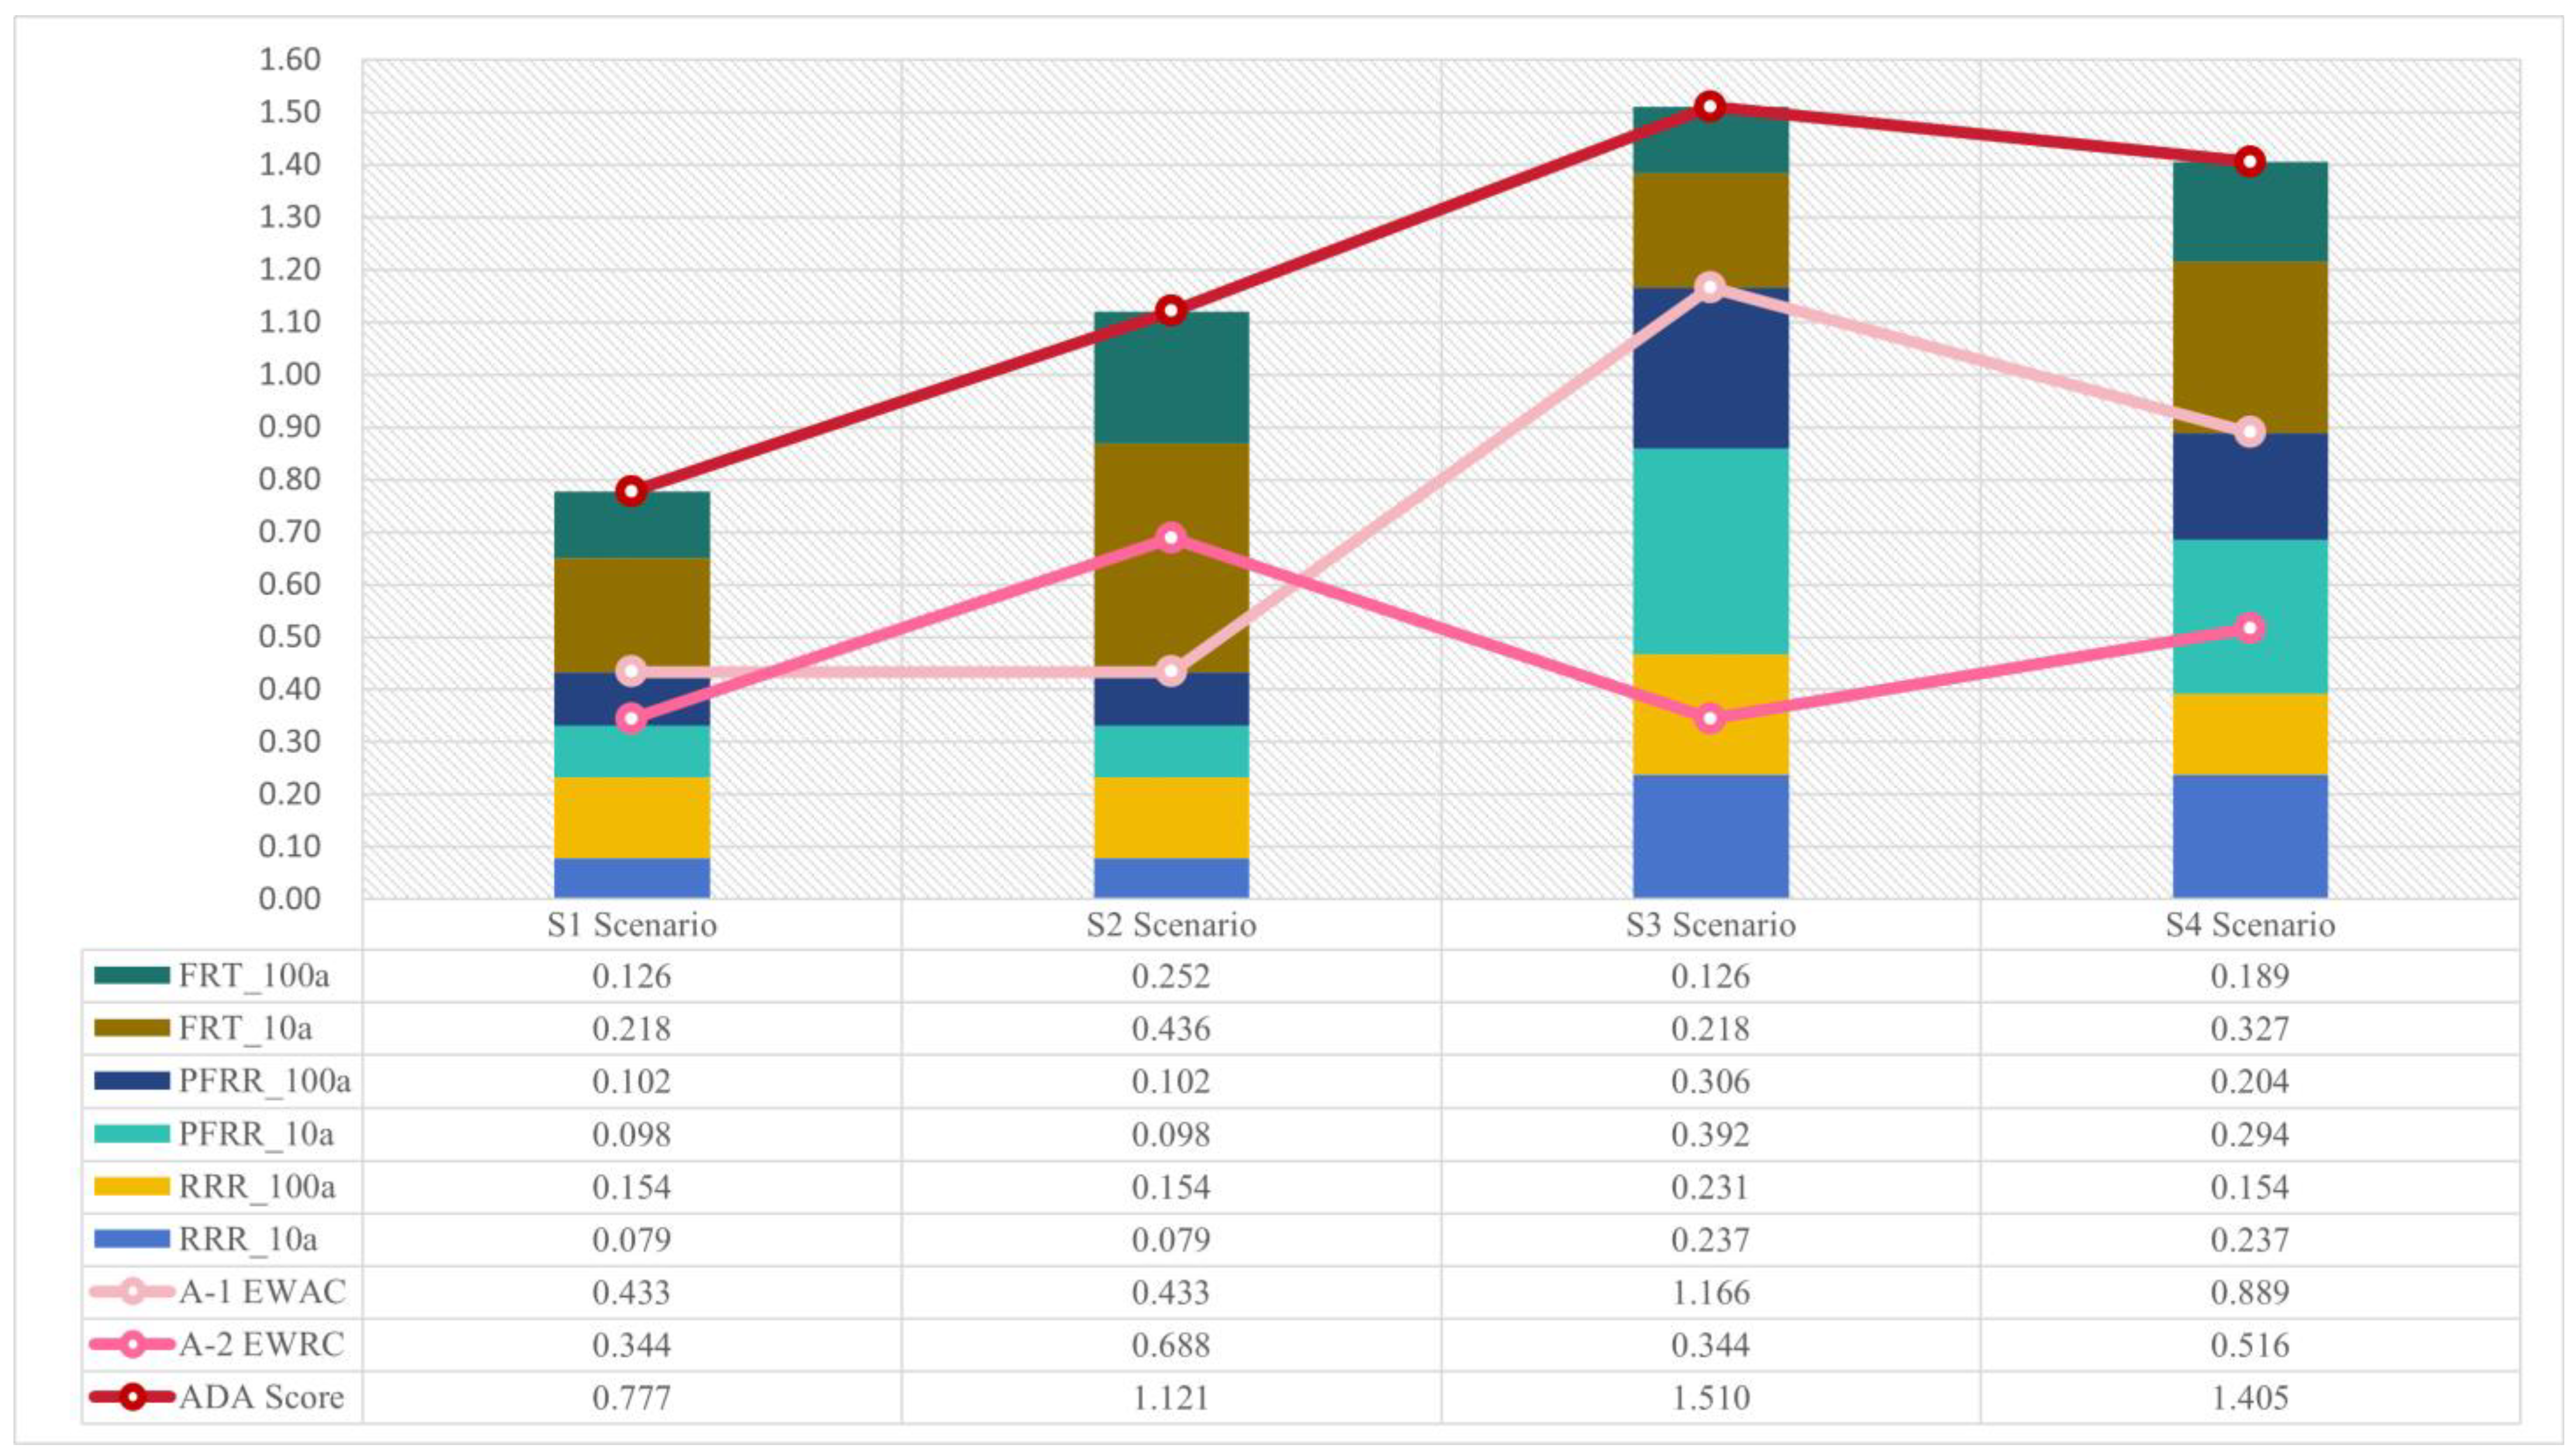
Task: Click the S2 Scenario axis label
Action: pyautogui.click(x=1171, y=925)
